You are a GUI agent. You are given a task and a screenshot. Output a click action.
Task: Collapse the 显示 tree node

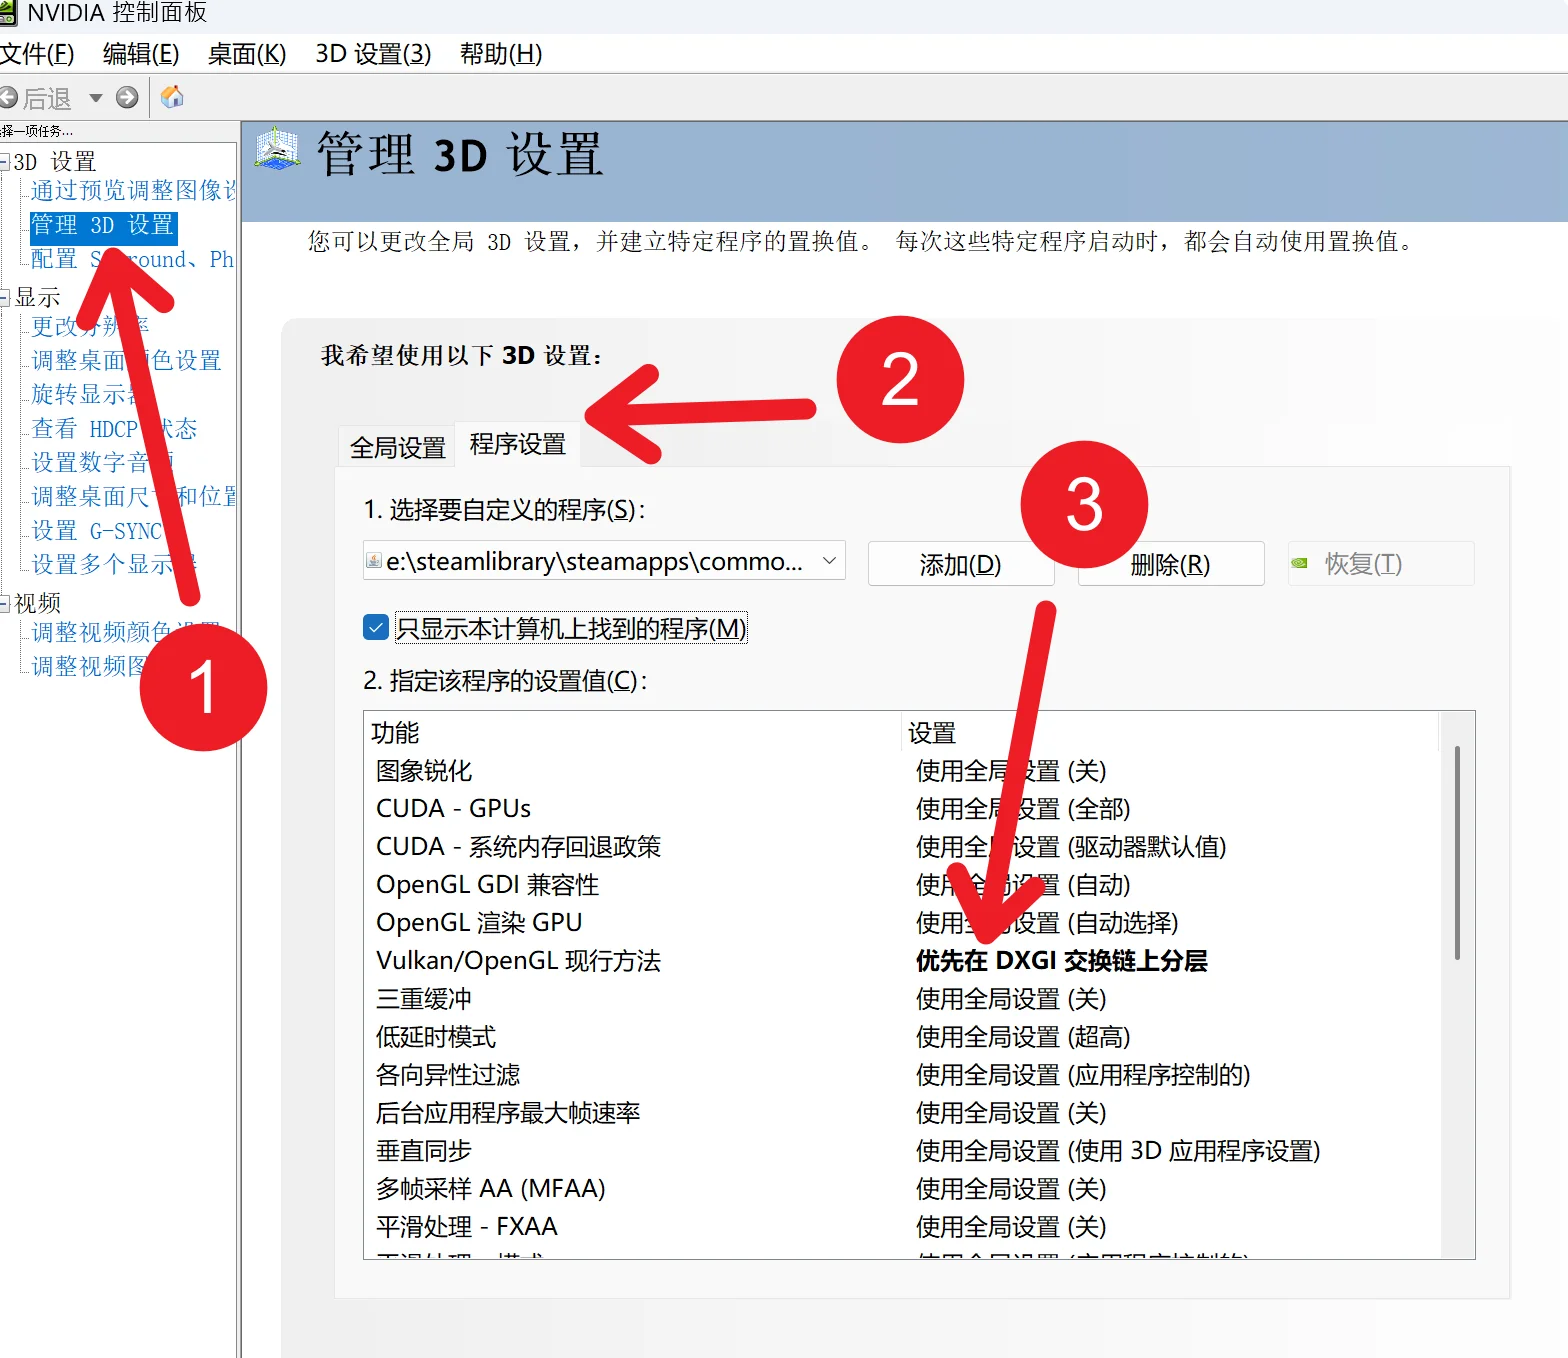(x=5, y=297)
